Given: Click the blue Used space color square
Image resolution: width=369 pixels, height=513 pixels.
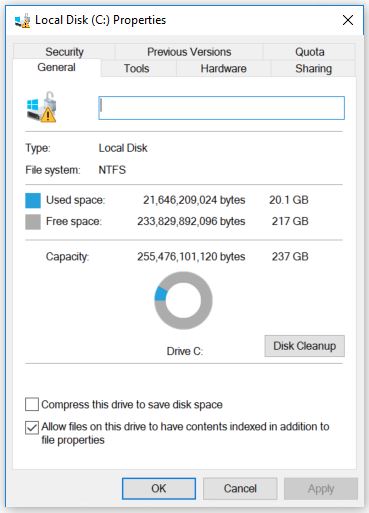Looking at the screenshot, I should point(33,200).
